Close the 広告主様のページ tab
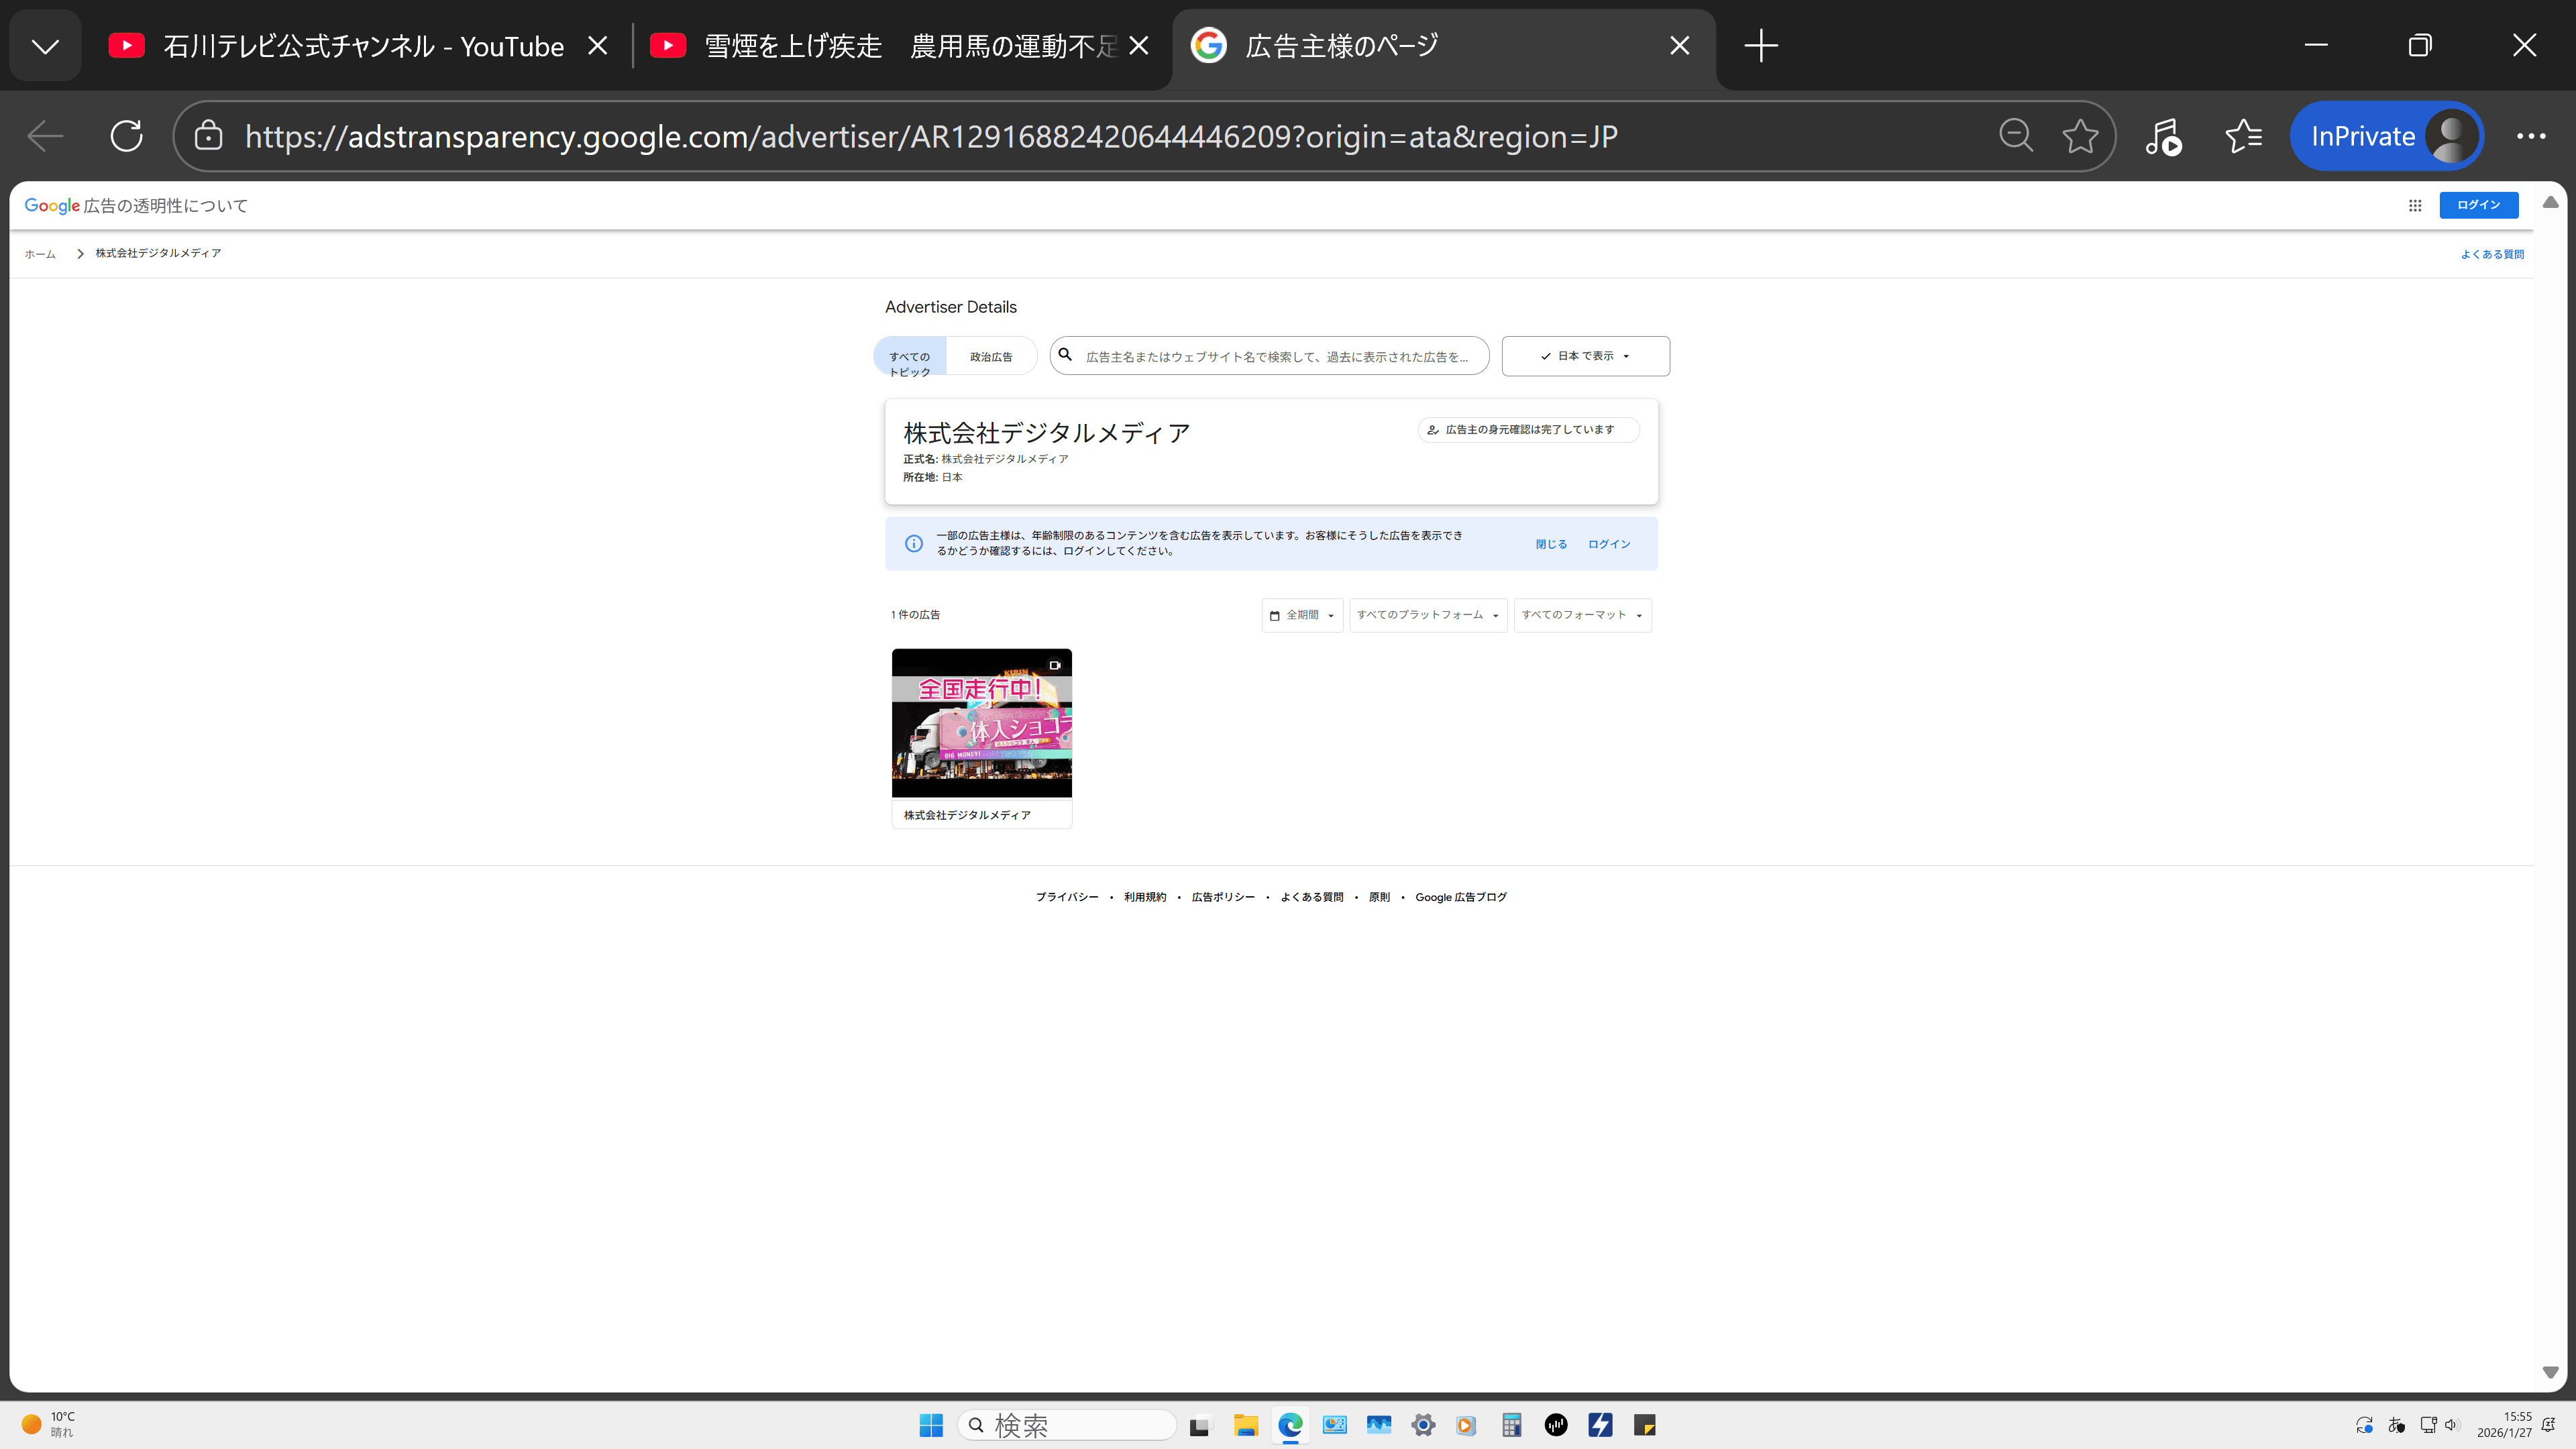Screen dimensions: 2576x1449 (x=1680, y=46)
